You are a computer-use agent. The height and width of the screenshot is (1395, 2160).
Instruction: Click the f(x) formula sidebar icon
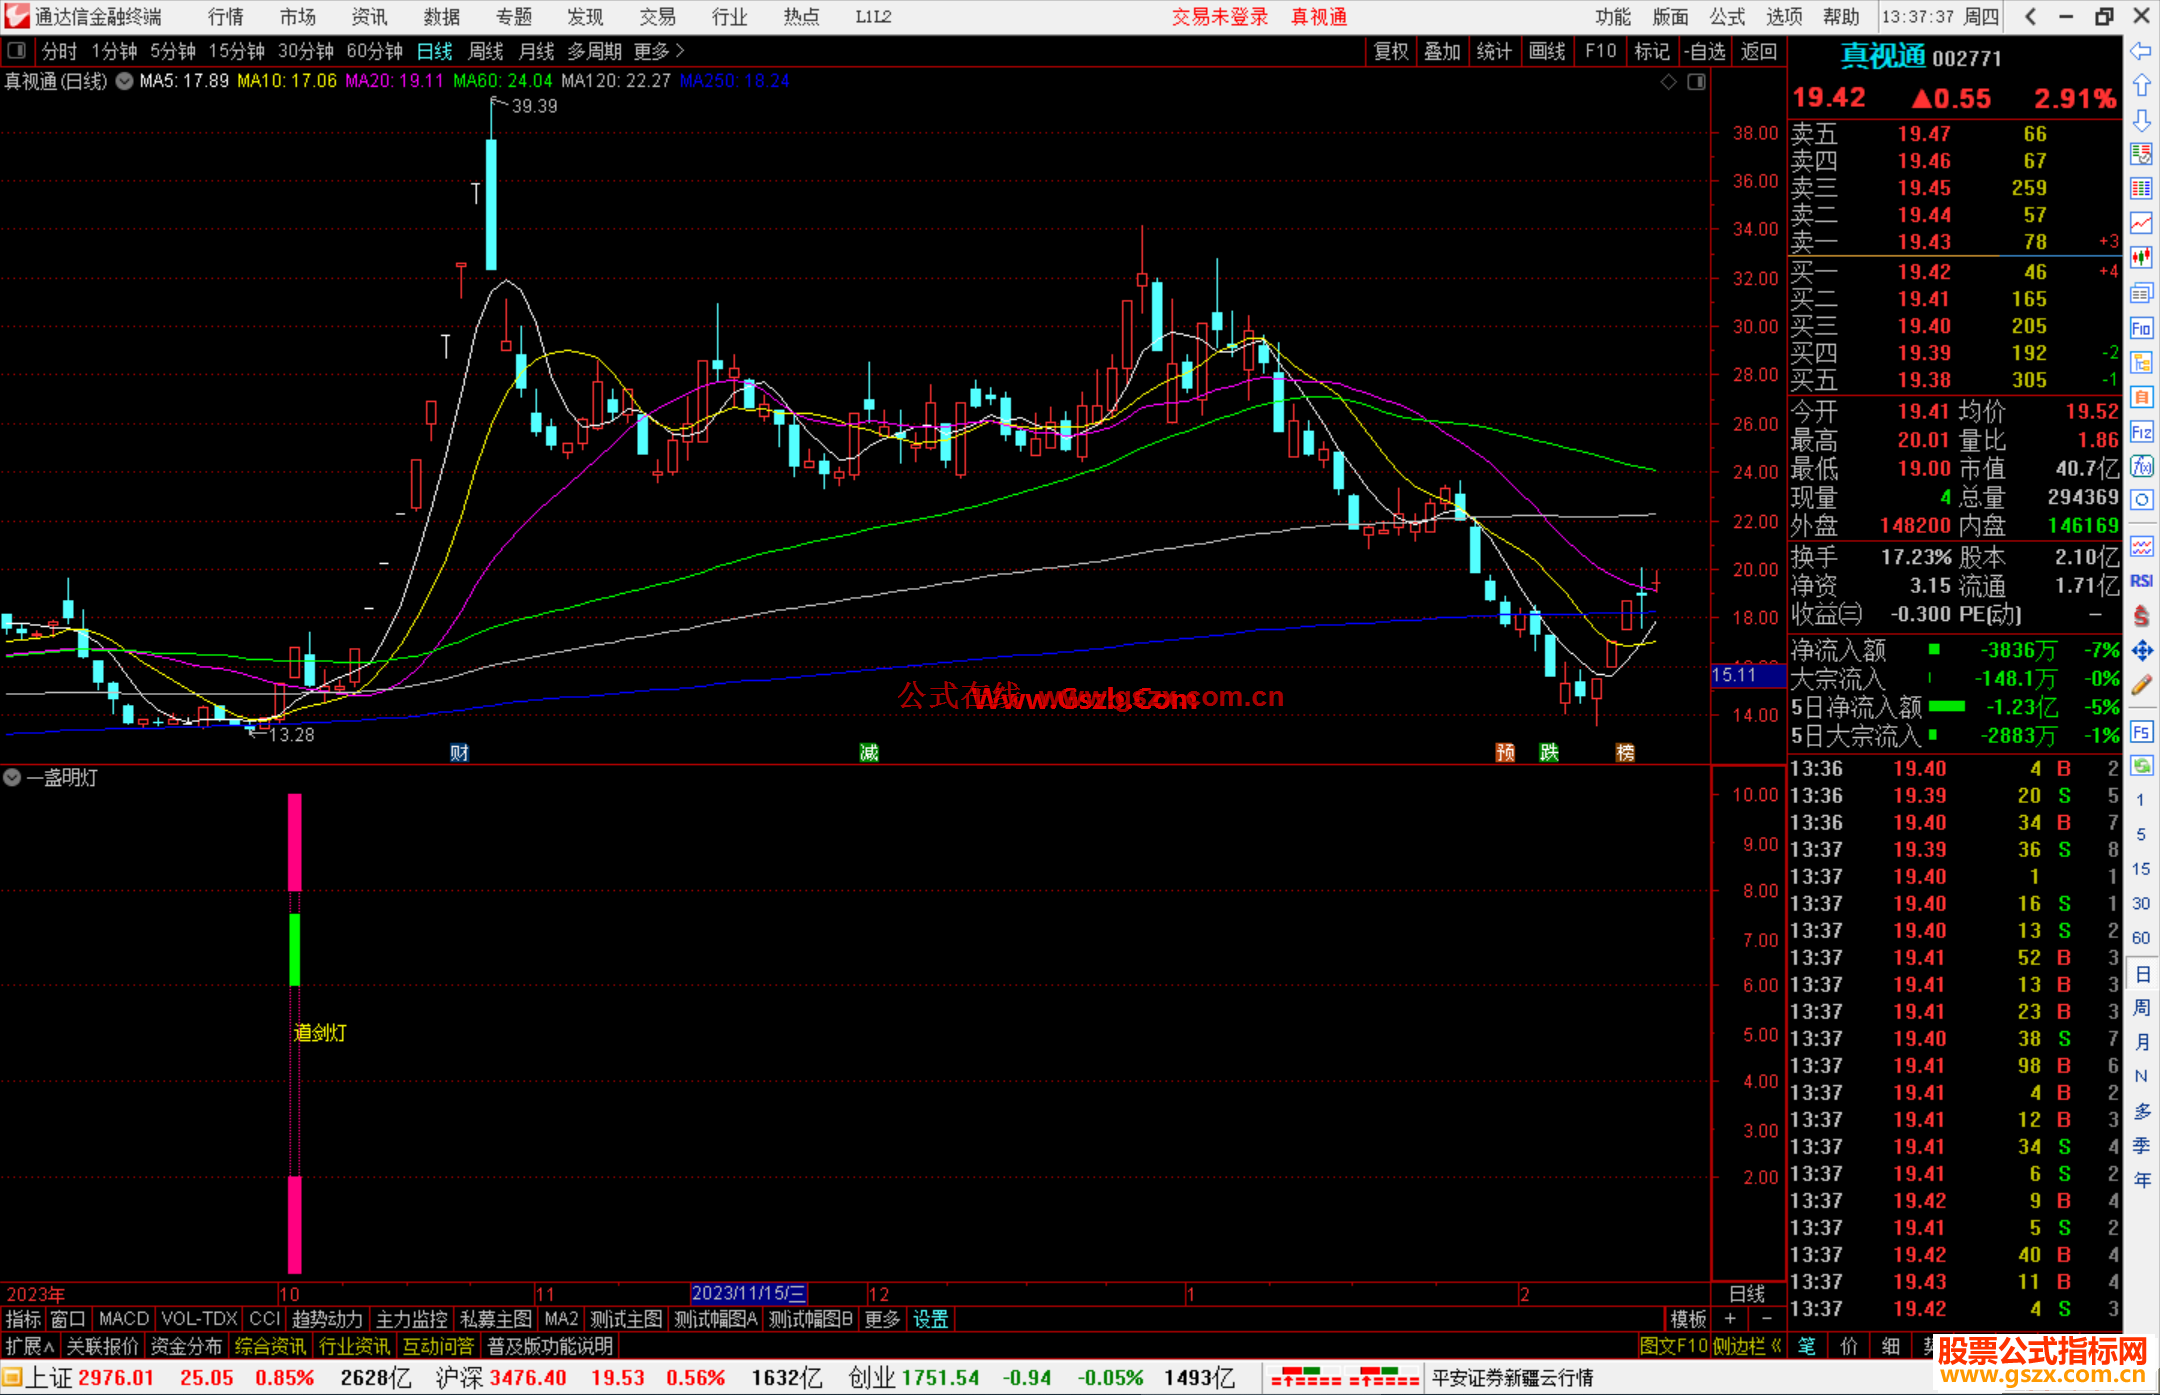(2141, 466)
